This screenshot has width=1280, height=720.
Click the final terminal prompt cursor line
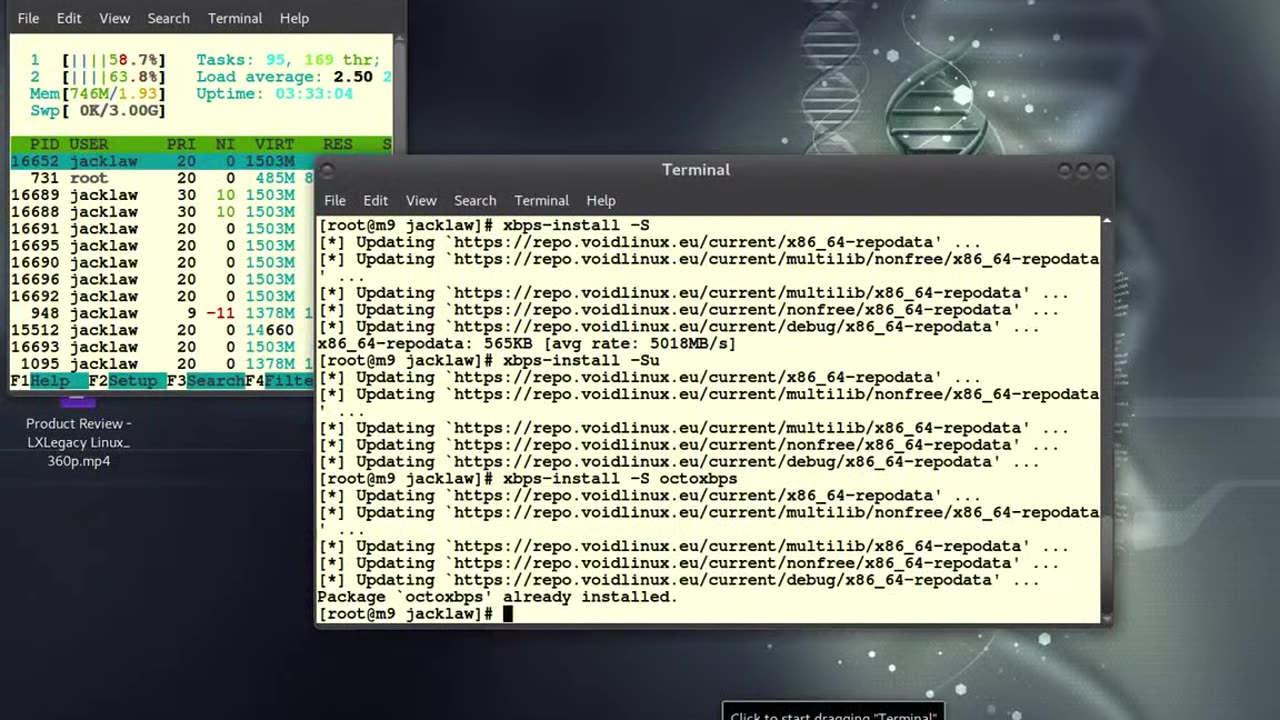pyautogui.click(x=415, y=614)
